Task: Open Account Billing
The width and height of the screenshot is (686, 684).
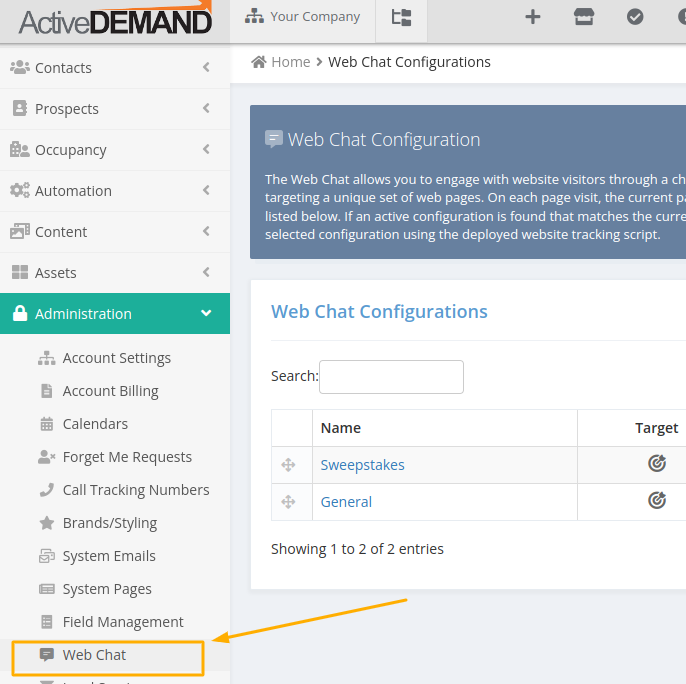Action: tap(110, 391)
